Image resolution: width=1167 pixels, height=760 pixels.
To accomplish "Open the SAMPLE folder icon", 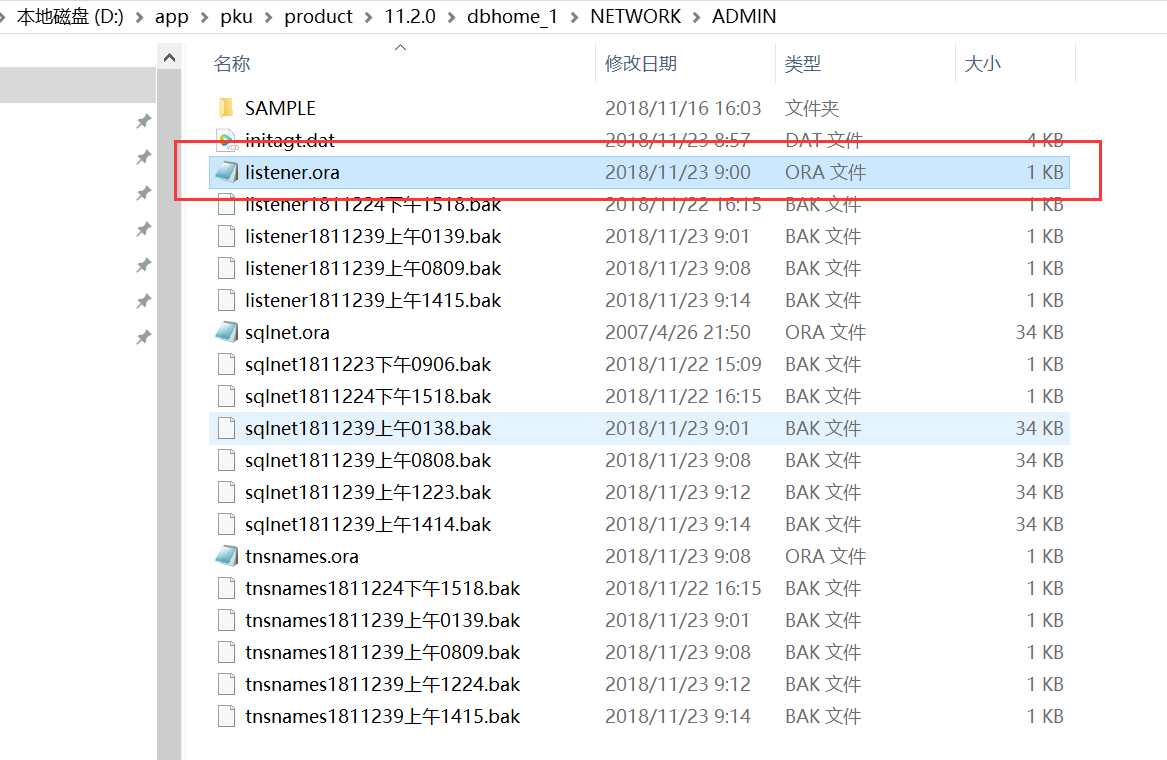I will point(226,109).
